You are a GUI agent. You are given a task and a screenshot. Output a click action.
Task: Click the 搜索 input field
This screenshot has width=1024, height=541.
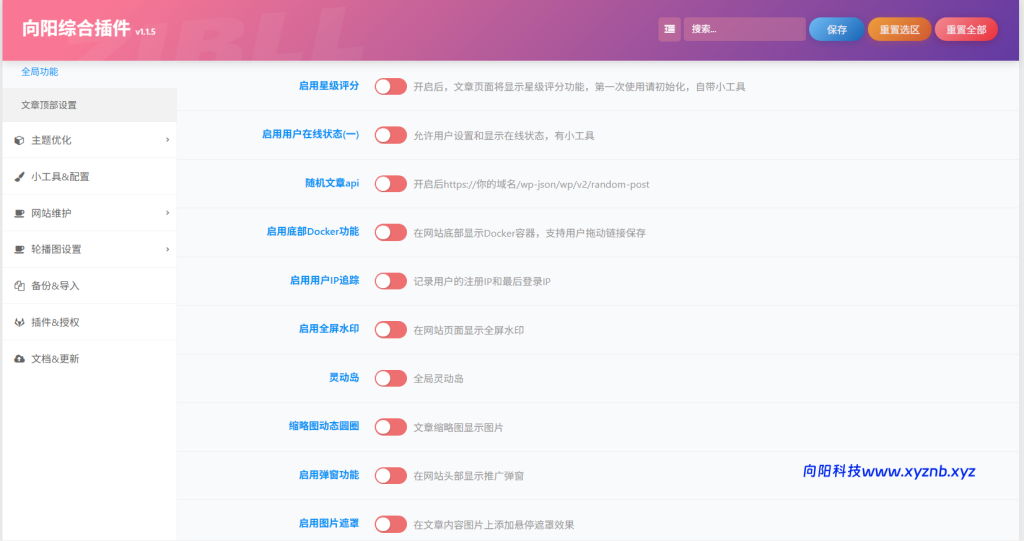click(744, 29)
